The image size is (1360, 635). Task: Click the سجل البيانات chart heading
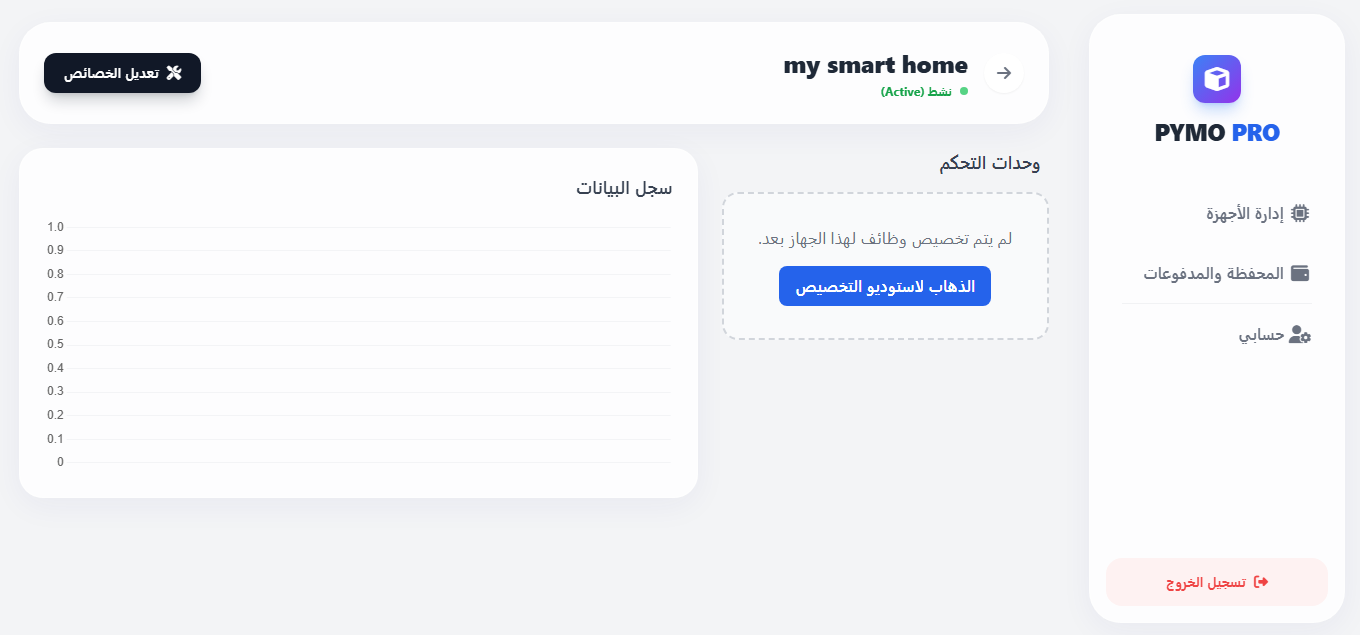624,188
